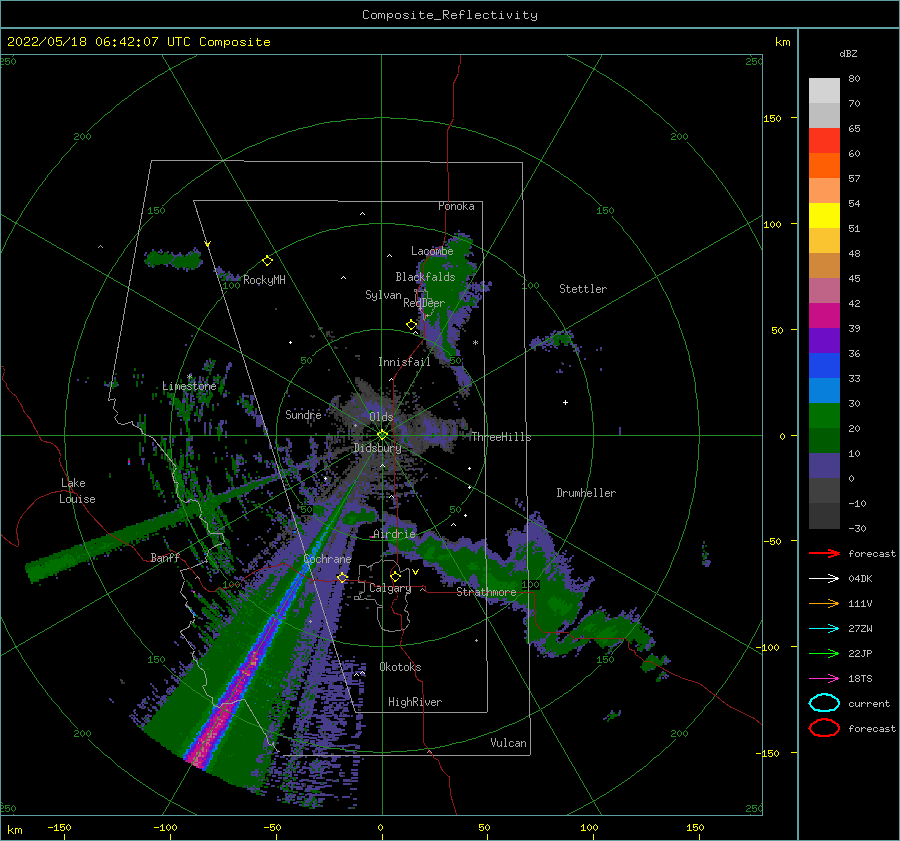900x841 pixels.
Task: Click the Composite_Reflectivity title
Action: point(450,15)
